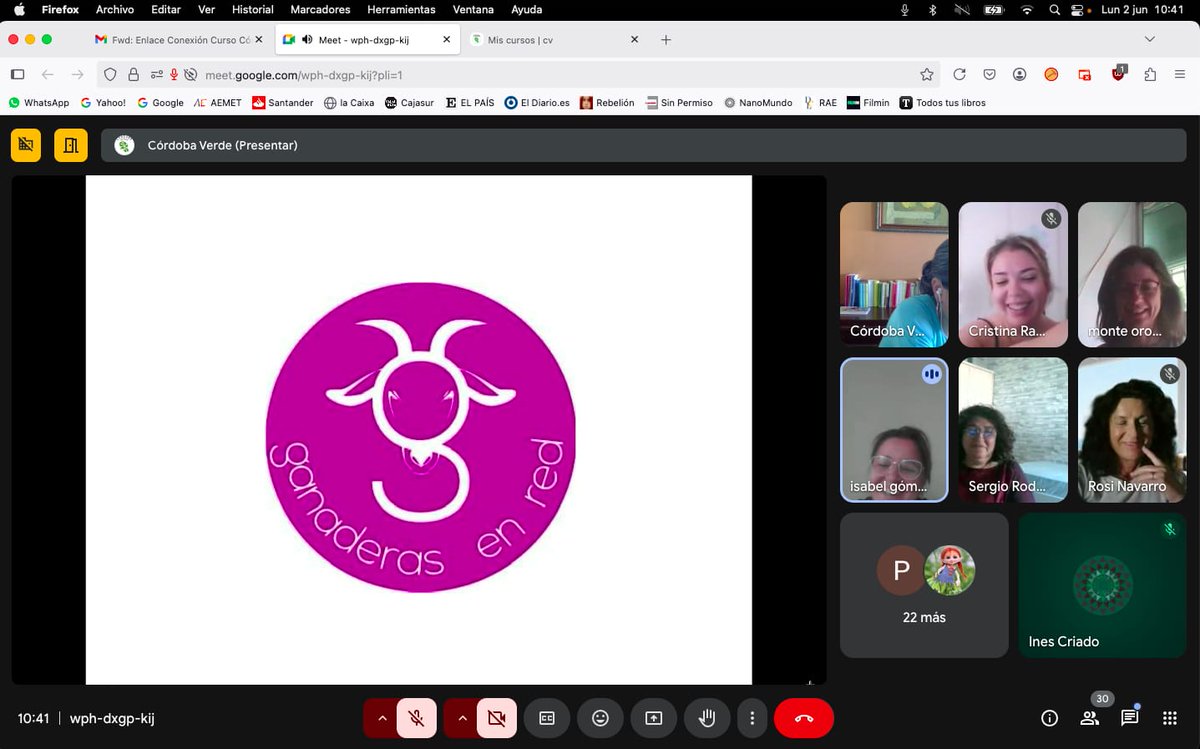Leave the call with red hang-up button
The height and width of the screenshot is (749, 1200).
click(x=804, y=718)
